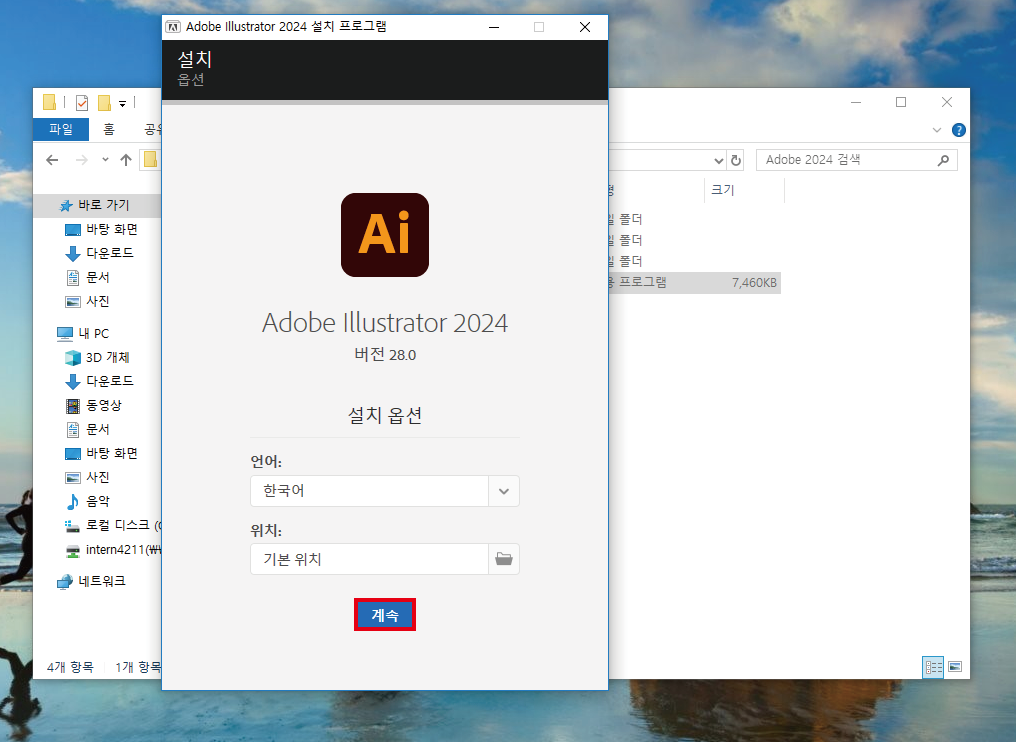
Task: Open 다운로드 under 바로 가기
Action: 99,253
